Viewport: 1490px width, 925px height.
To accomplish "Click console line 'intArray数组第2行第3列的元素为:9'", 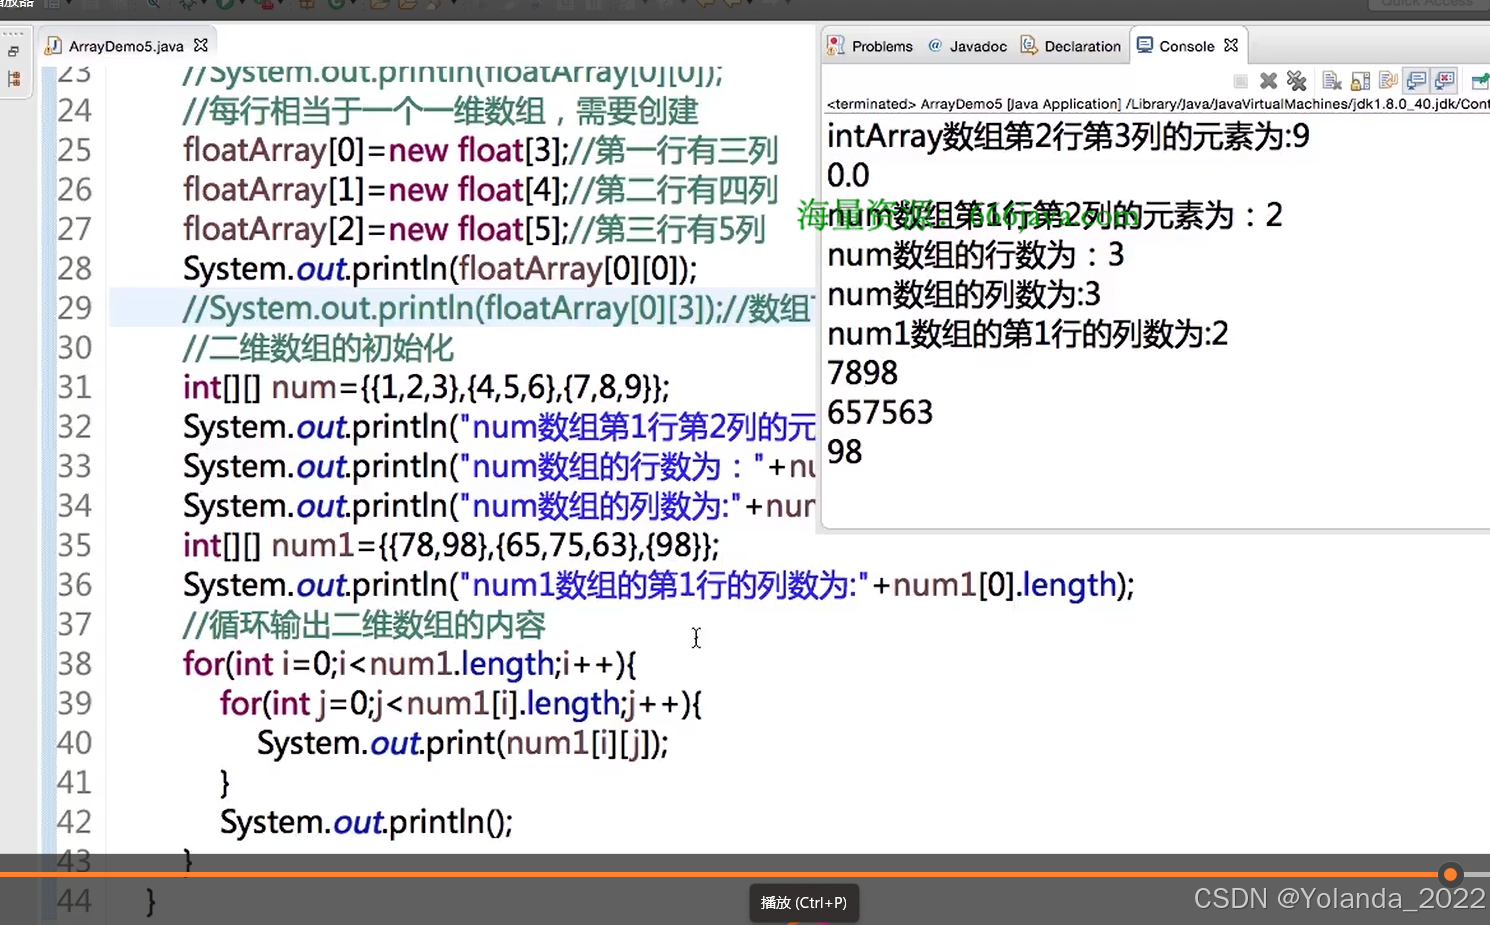I will (x=1068, y=136).
